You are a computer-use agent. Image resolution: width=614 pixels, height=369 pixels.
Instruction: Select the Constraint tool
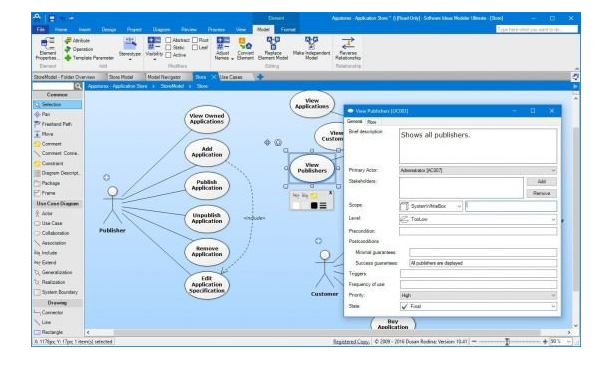point(58,163)
